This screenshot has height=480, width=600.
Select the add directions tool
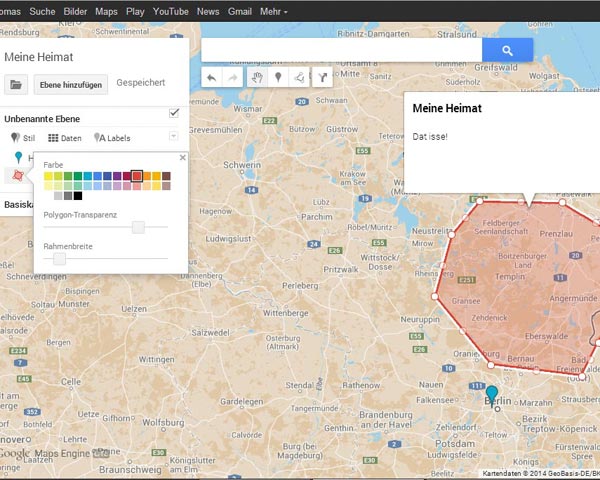(x=322, y=78)
